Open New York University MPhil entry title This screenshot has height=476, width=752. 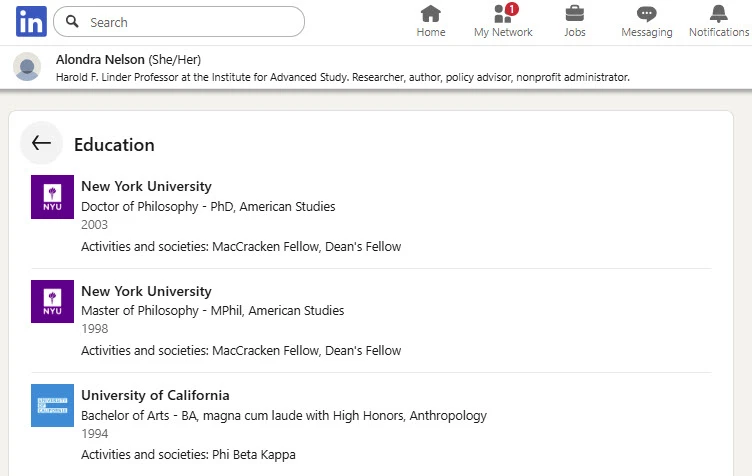click(x=146, y=291)
